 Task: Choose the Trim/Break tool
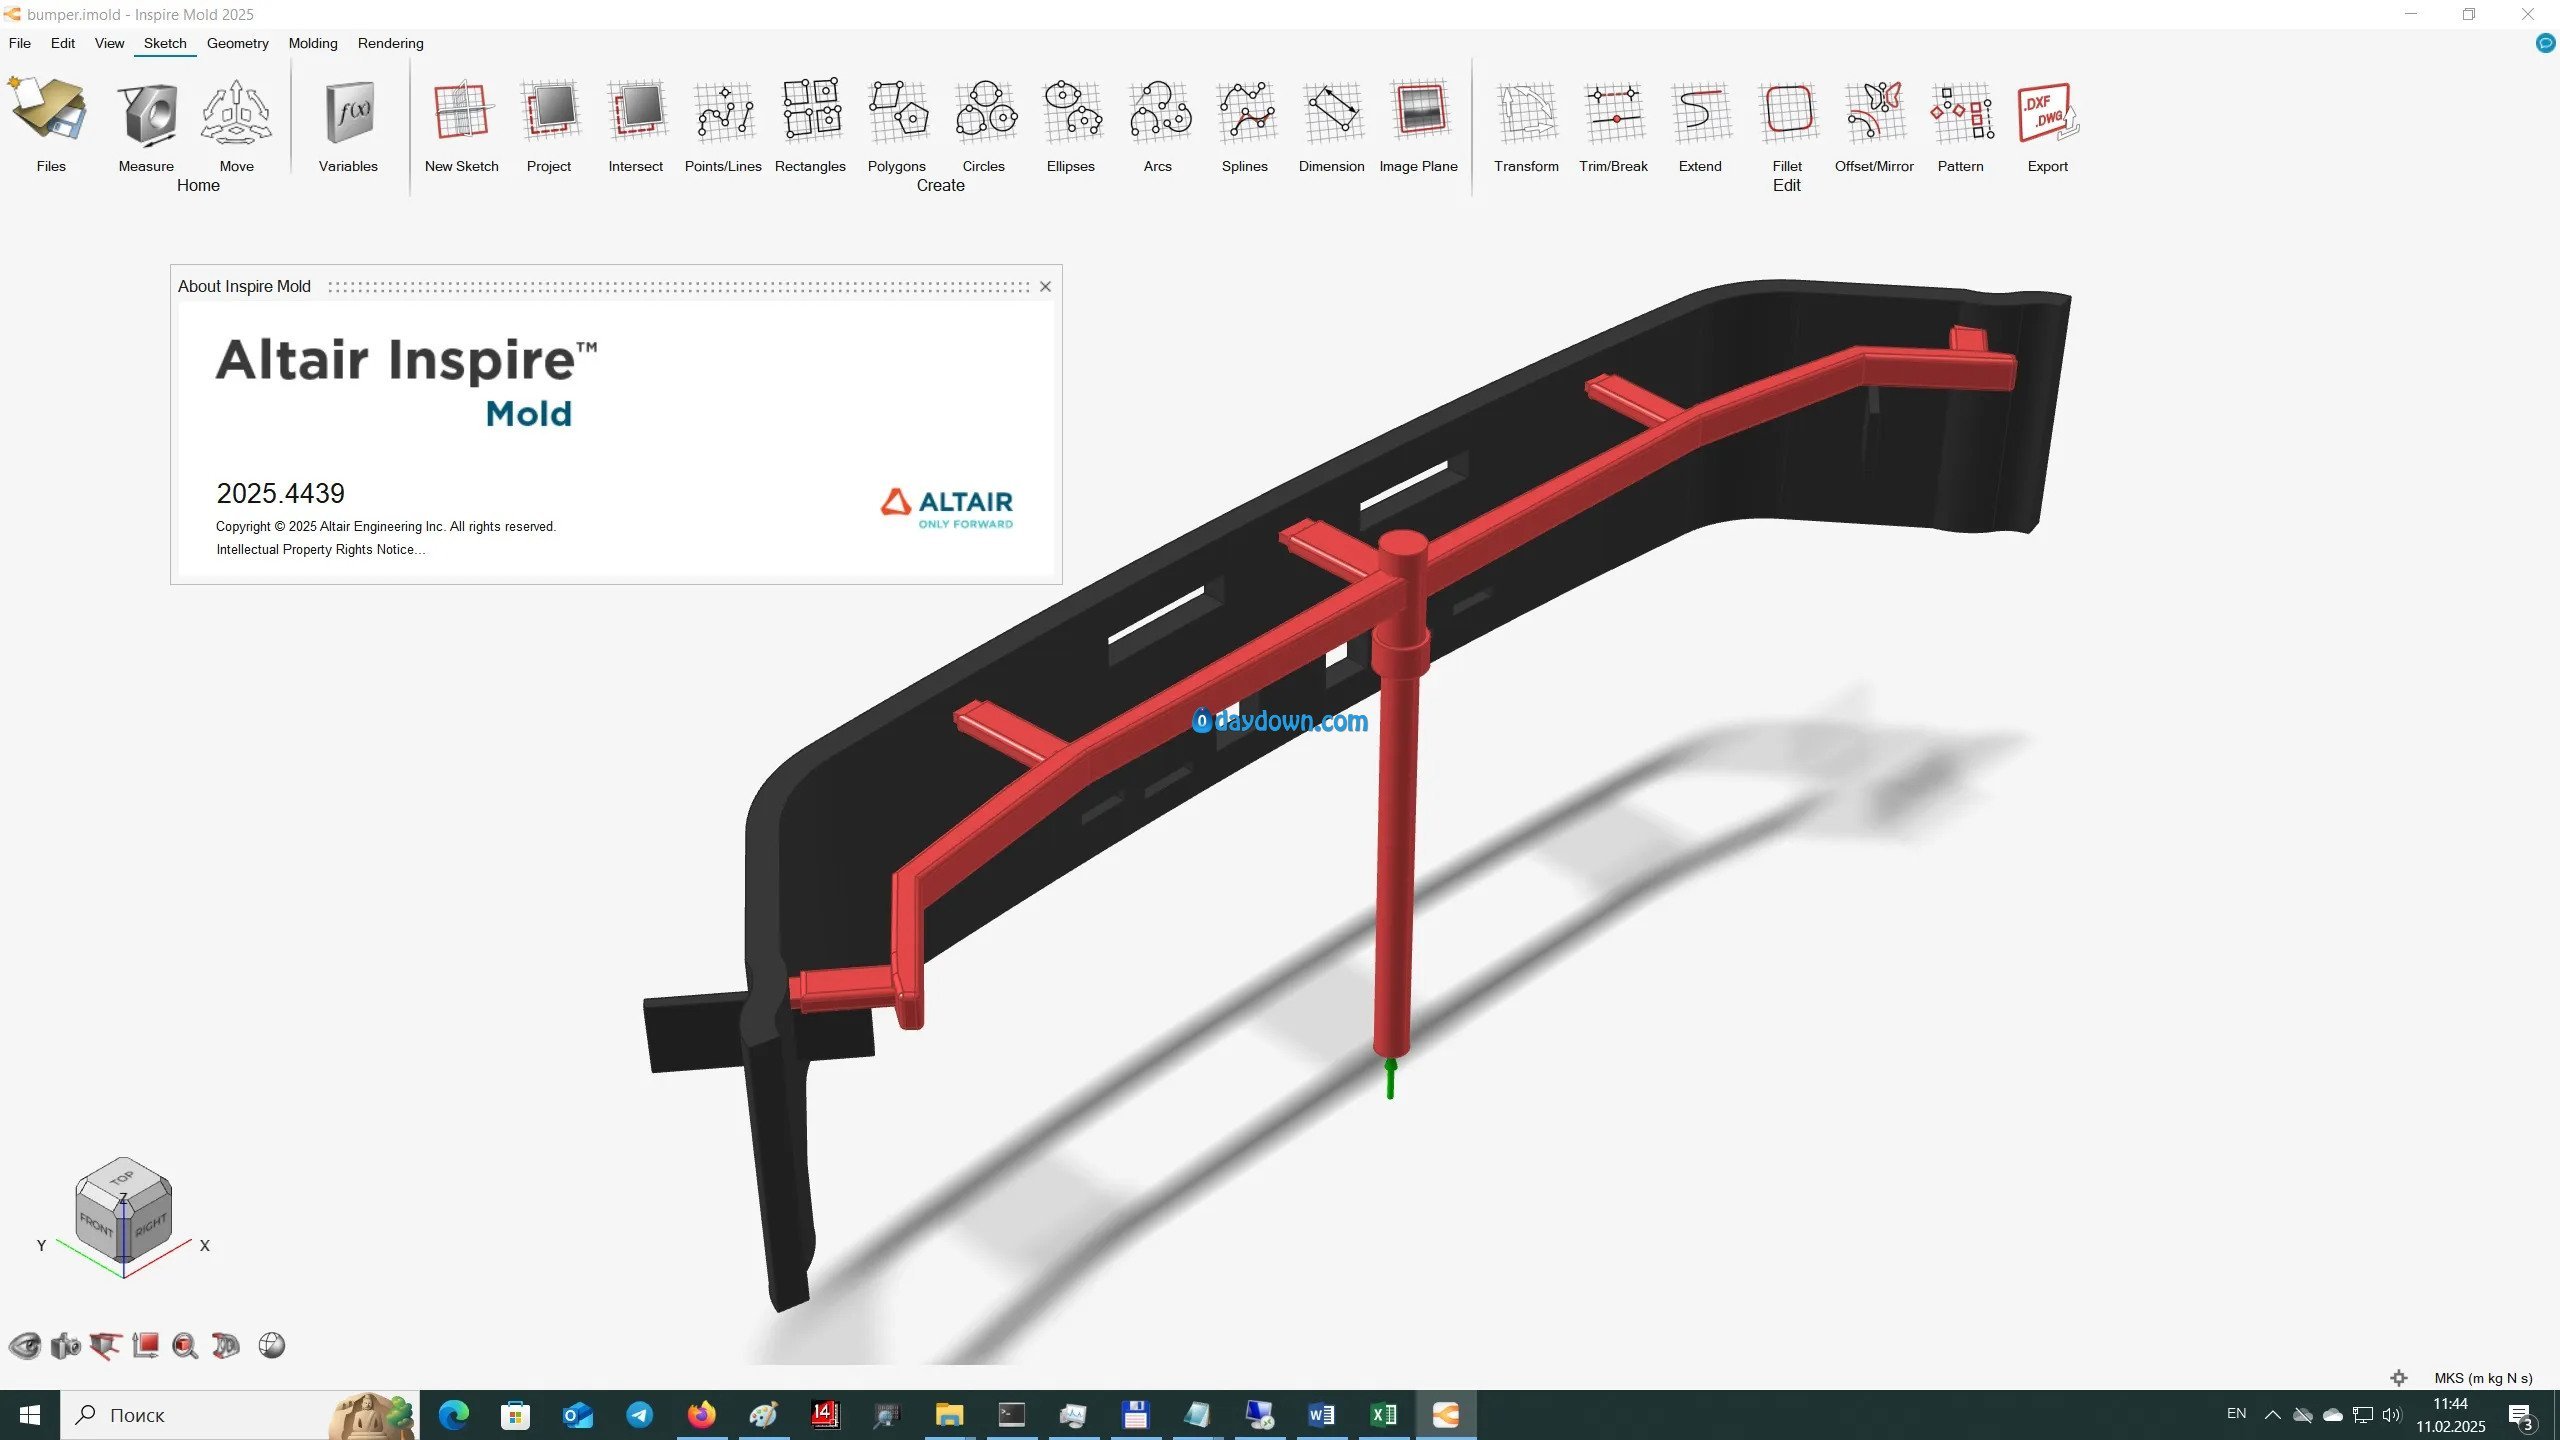pyautogui.click(x=1614, y=111)
